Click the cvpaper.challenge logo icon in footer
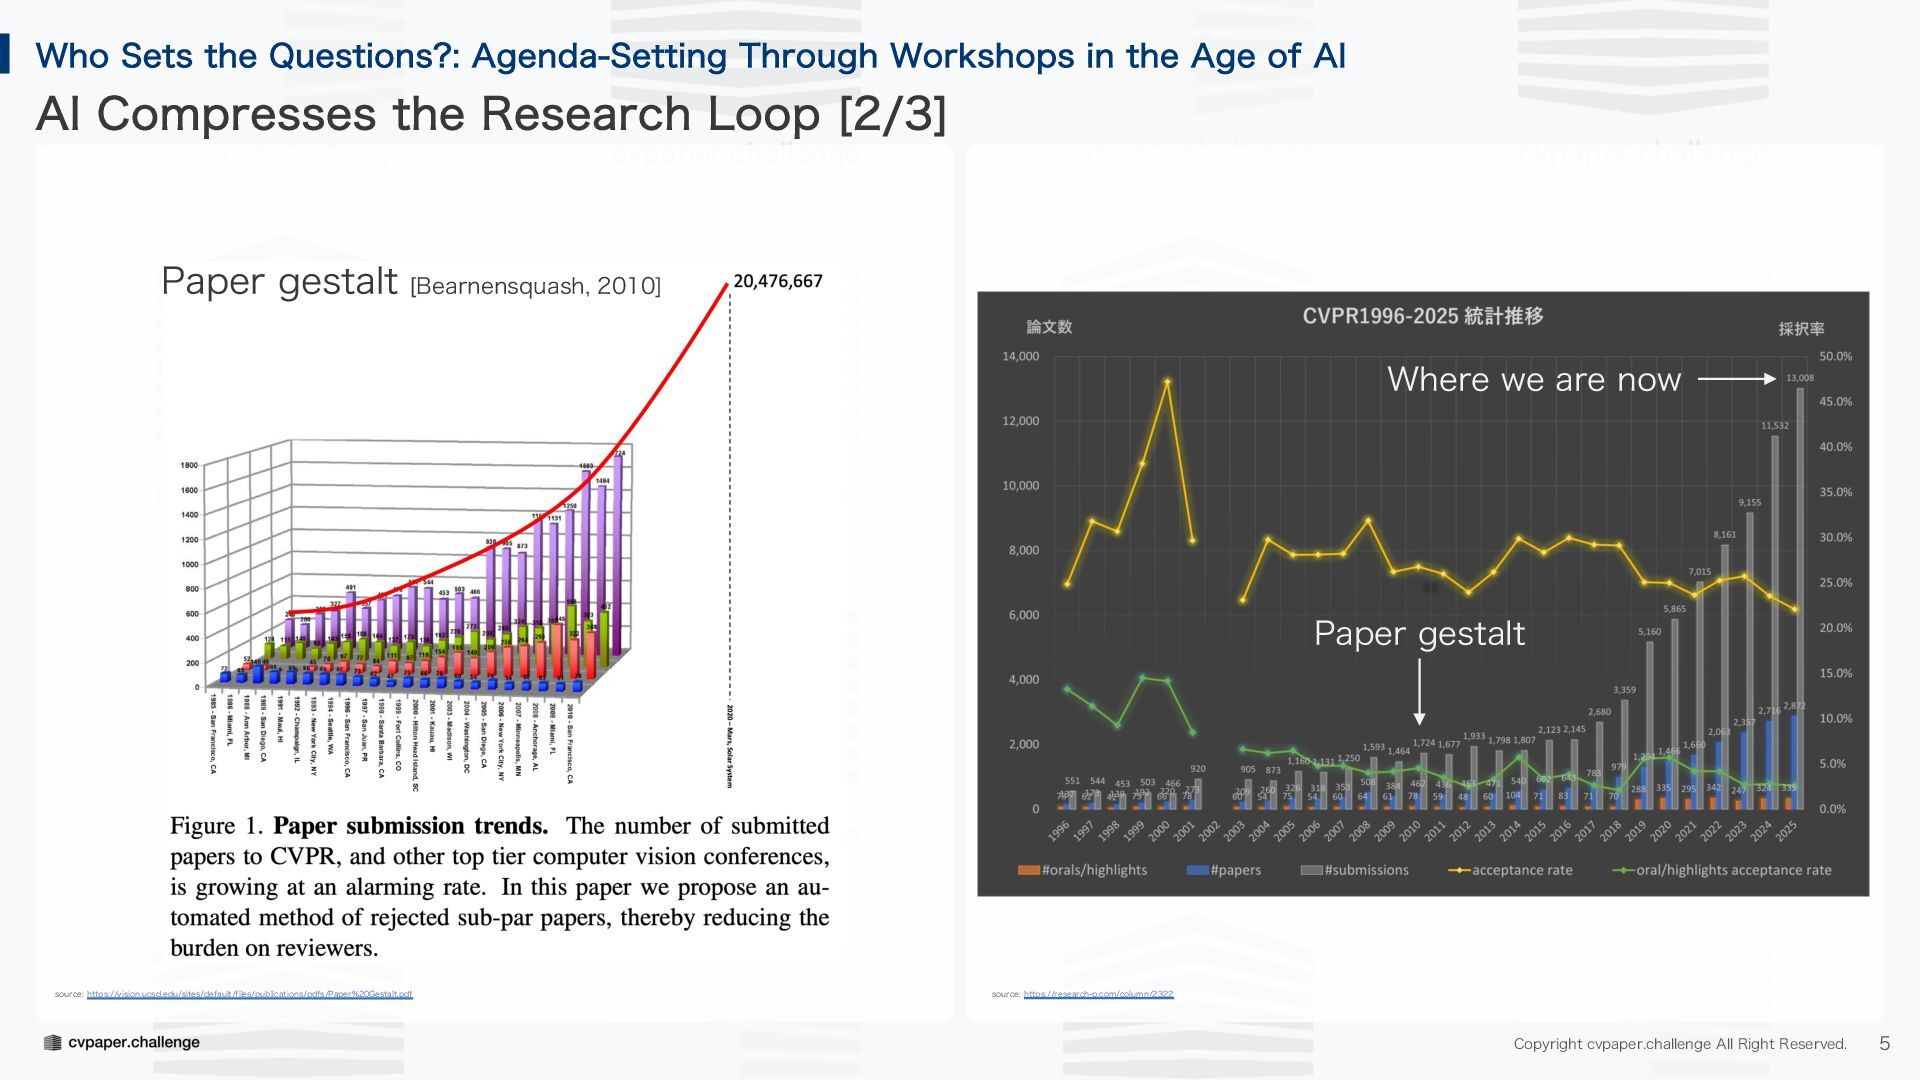This screenshot has height=1080, width=1920. (52, 1043)
